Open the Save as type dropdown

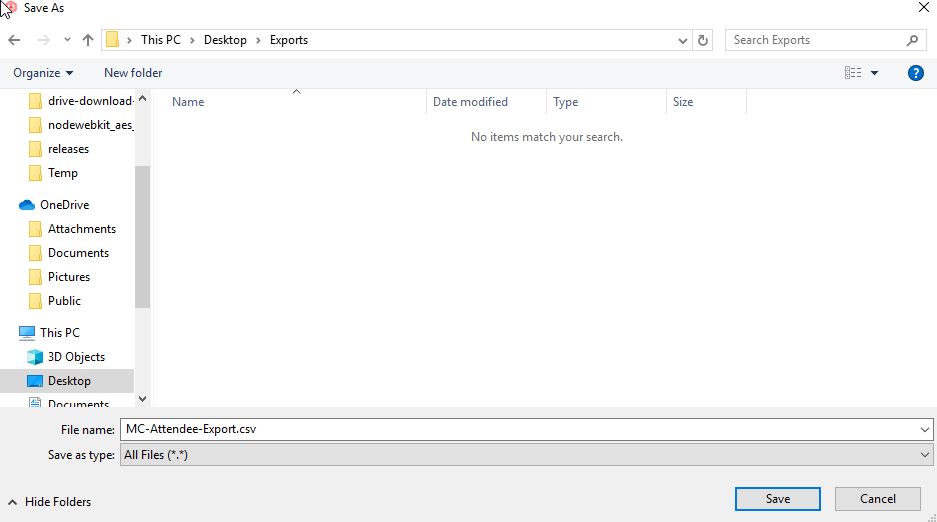click(x=526, y=455)
